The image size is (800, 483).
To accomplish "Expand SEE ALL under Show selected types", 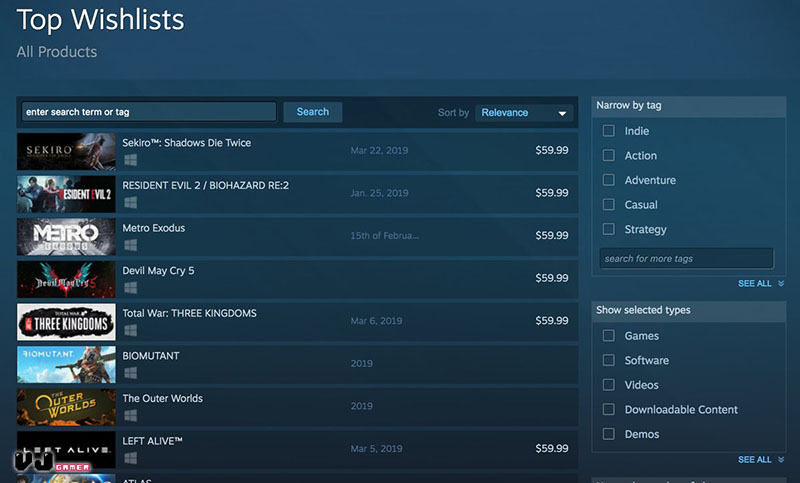I will (x=761, y=460).
